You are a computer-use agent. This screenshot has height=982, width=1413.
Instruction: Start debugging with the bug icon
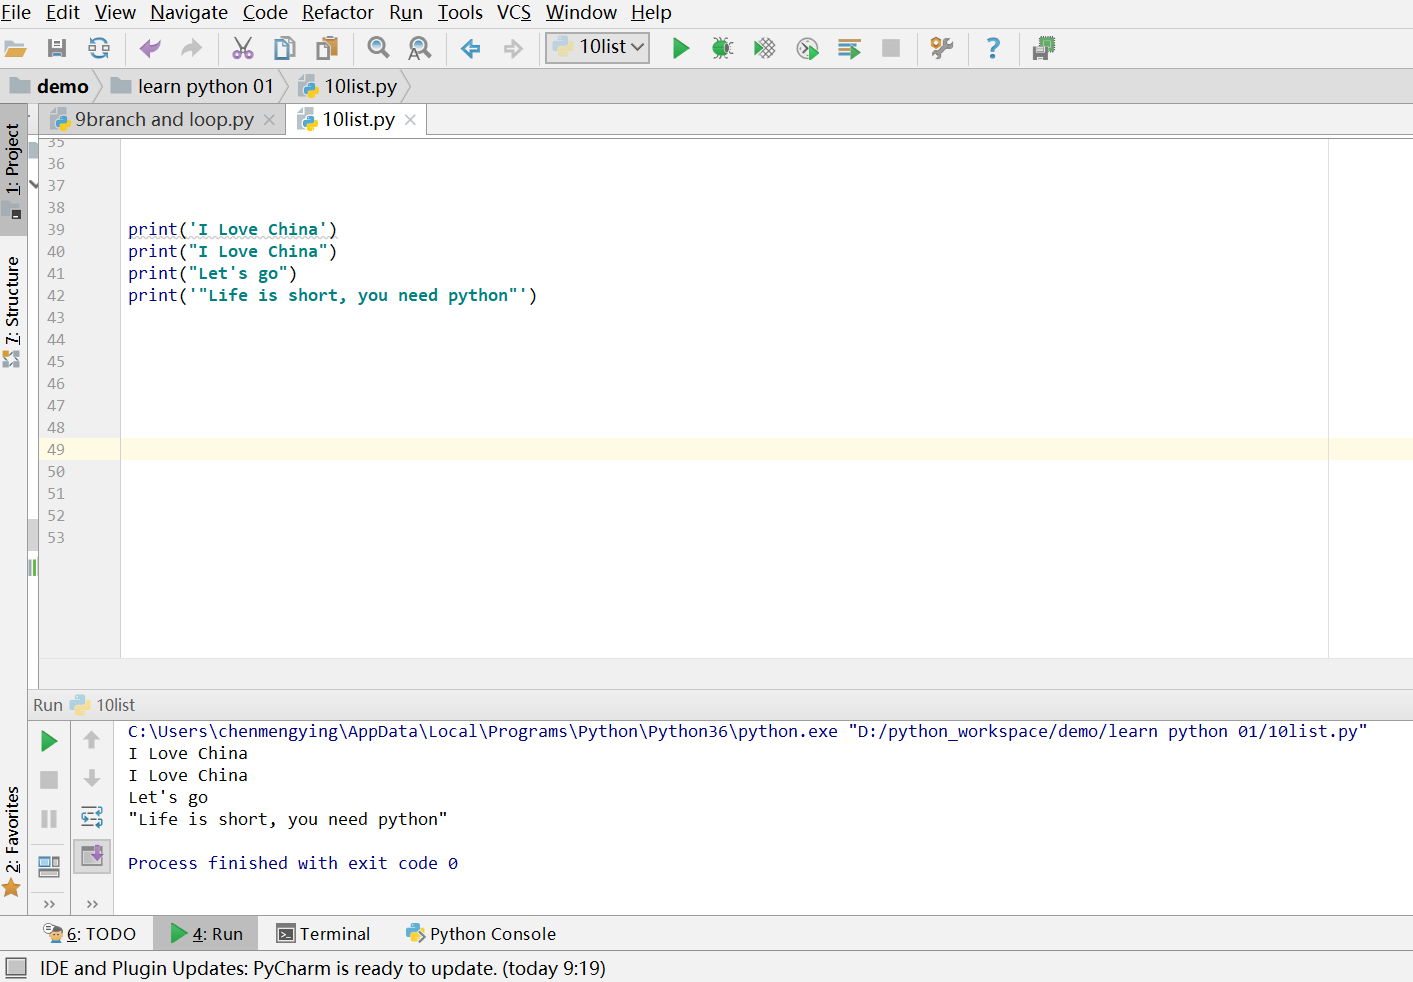click(722, 48)
